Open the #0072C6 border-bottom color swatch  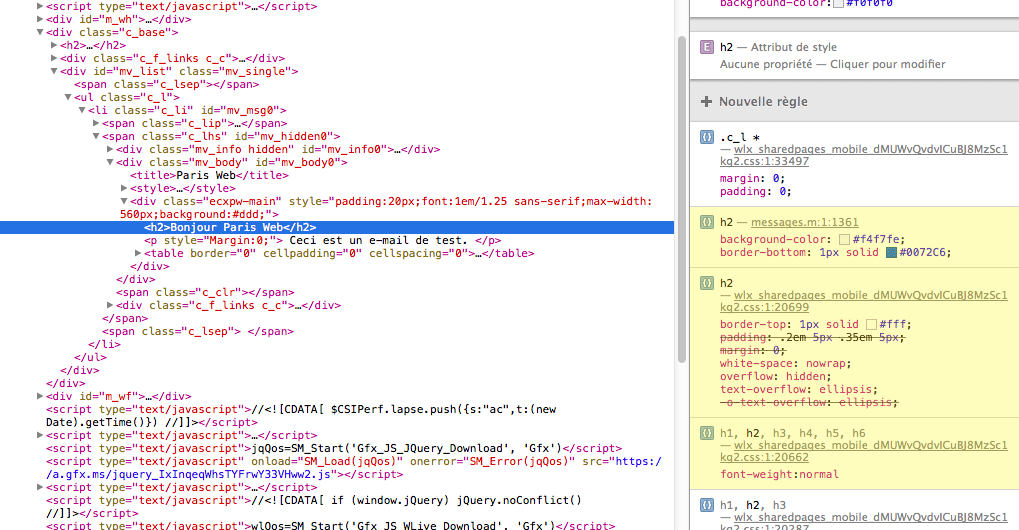pyautogui.click(x=891, y=253)
